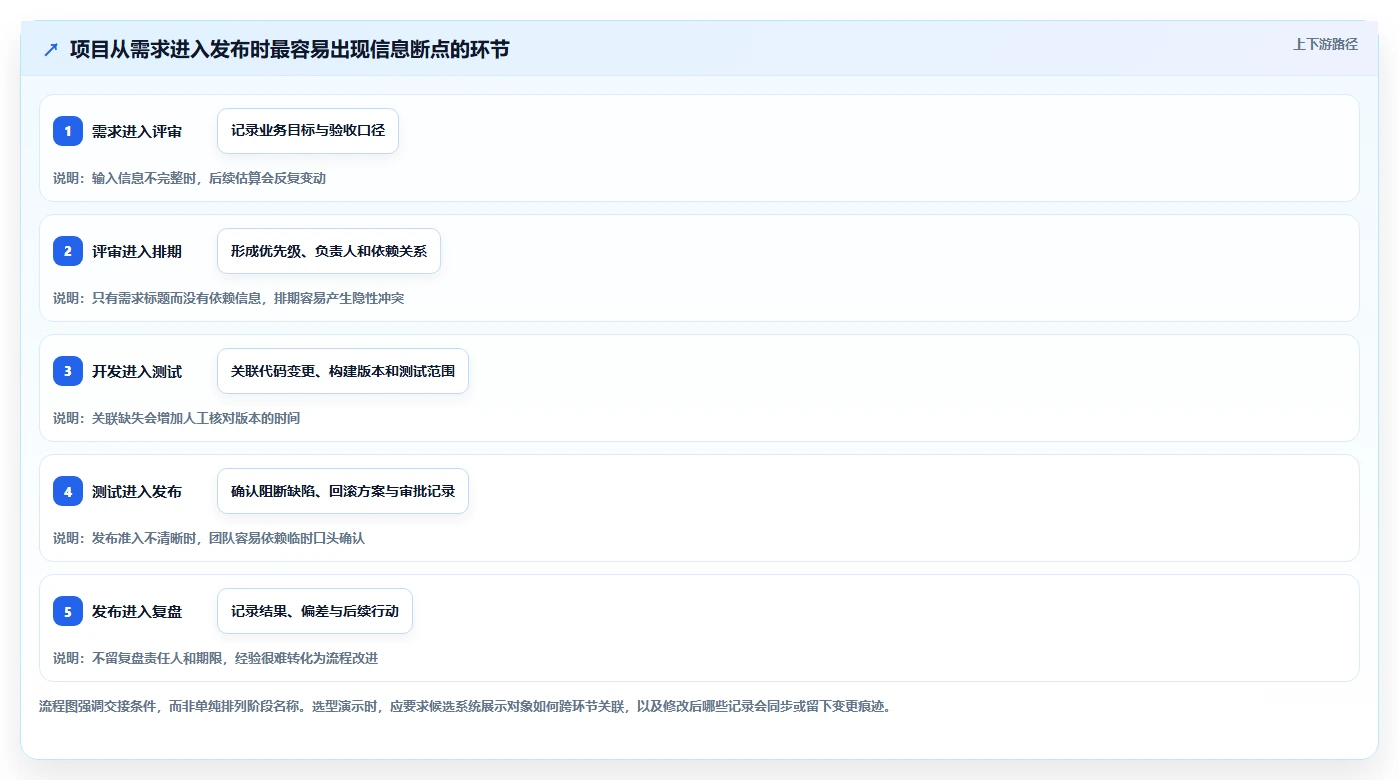Screen dimensions: 1399x780
Task: Click the 关联代码变更、构建版本和测试范围 chip
Action: 343,371
